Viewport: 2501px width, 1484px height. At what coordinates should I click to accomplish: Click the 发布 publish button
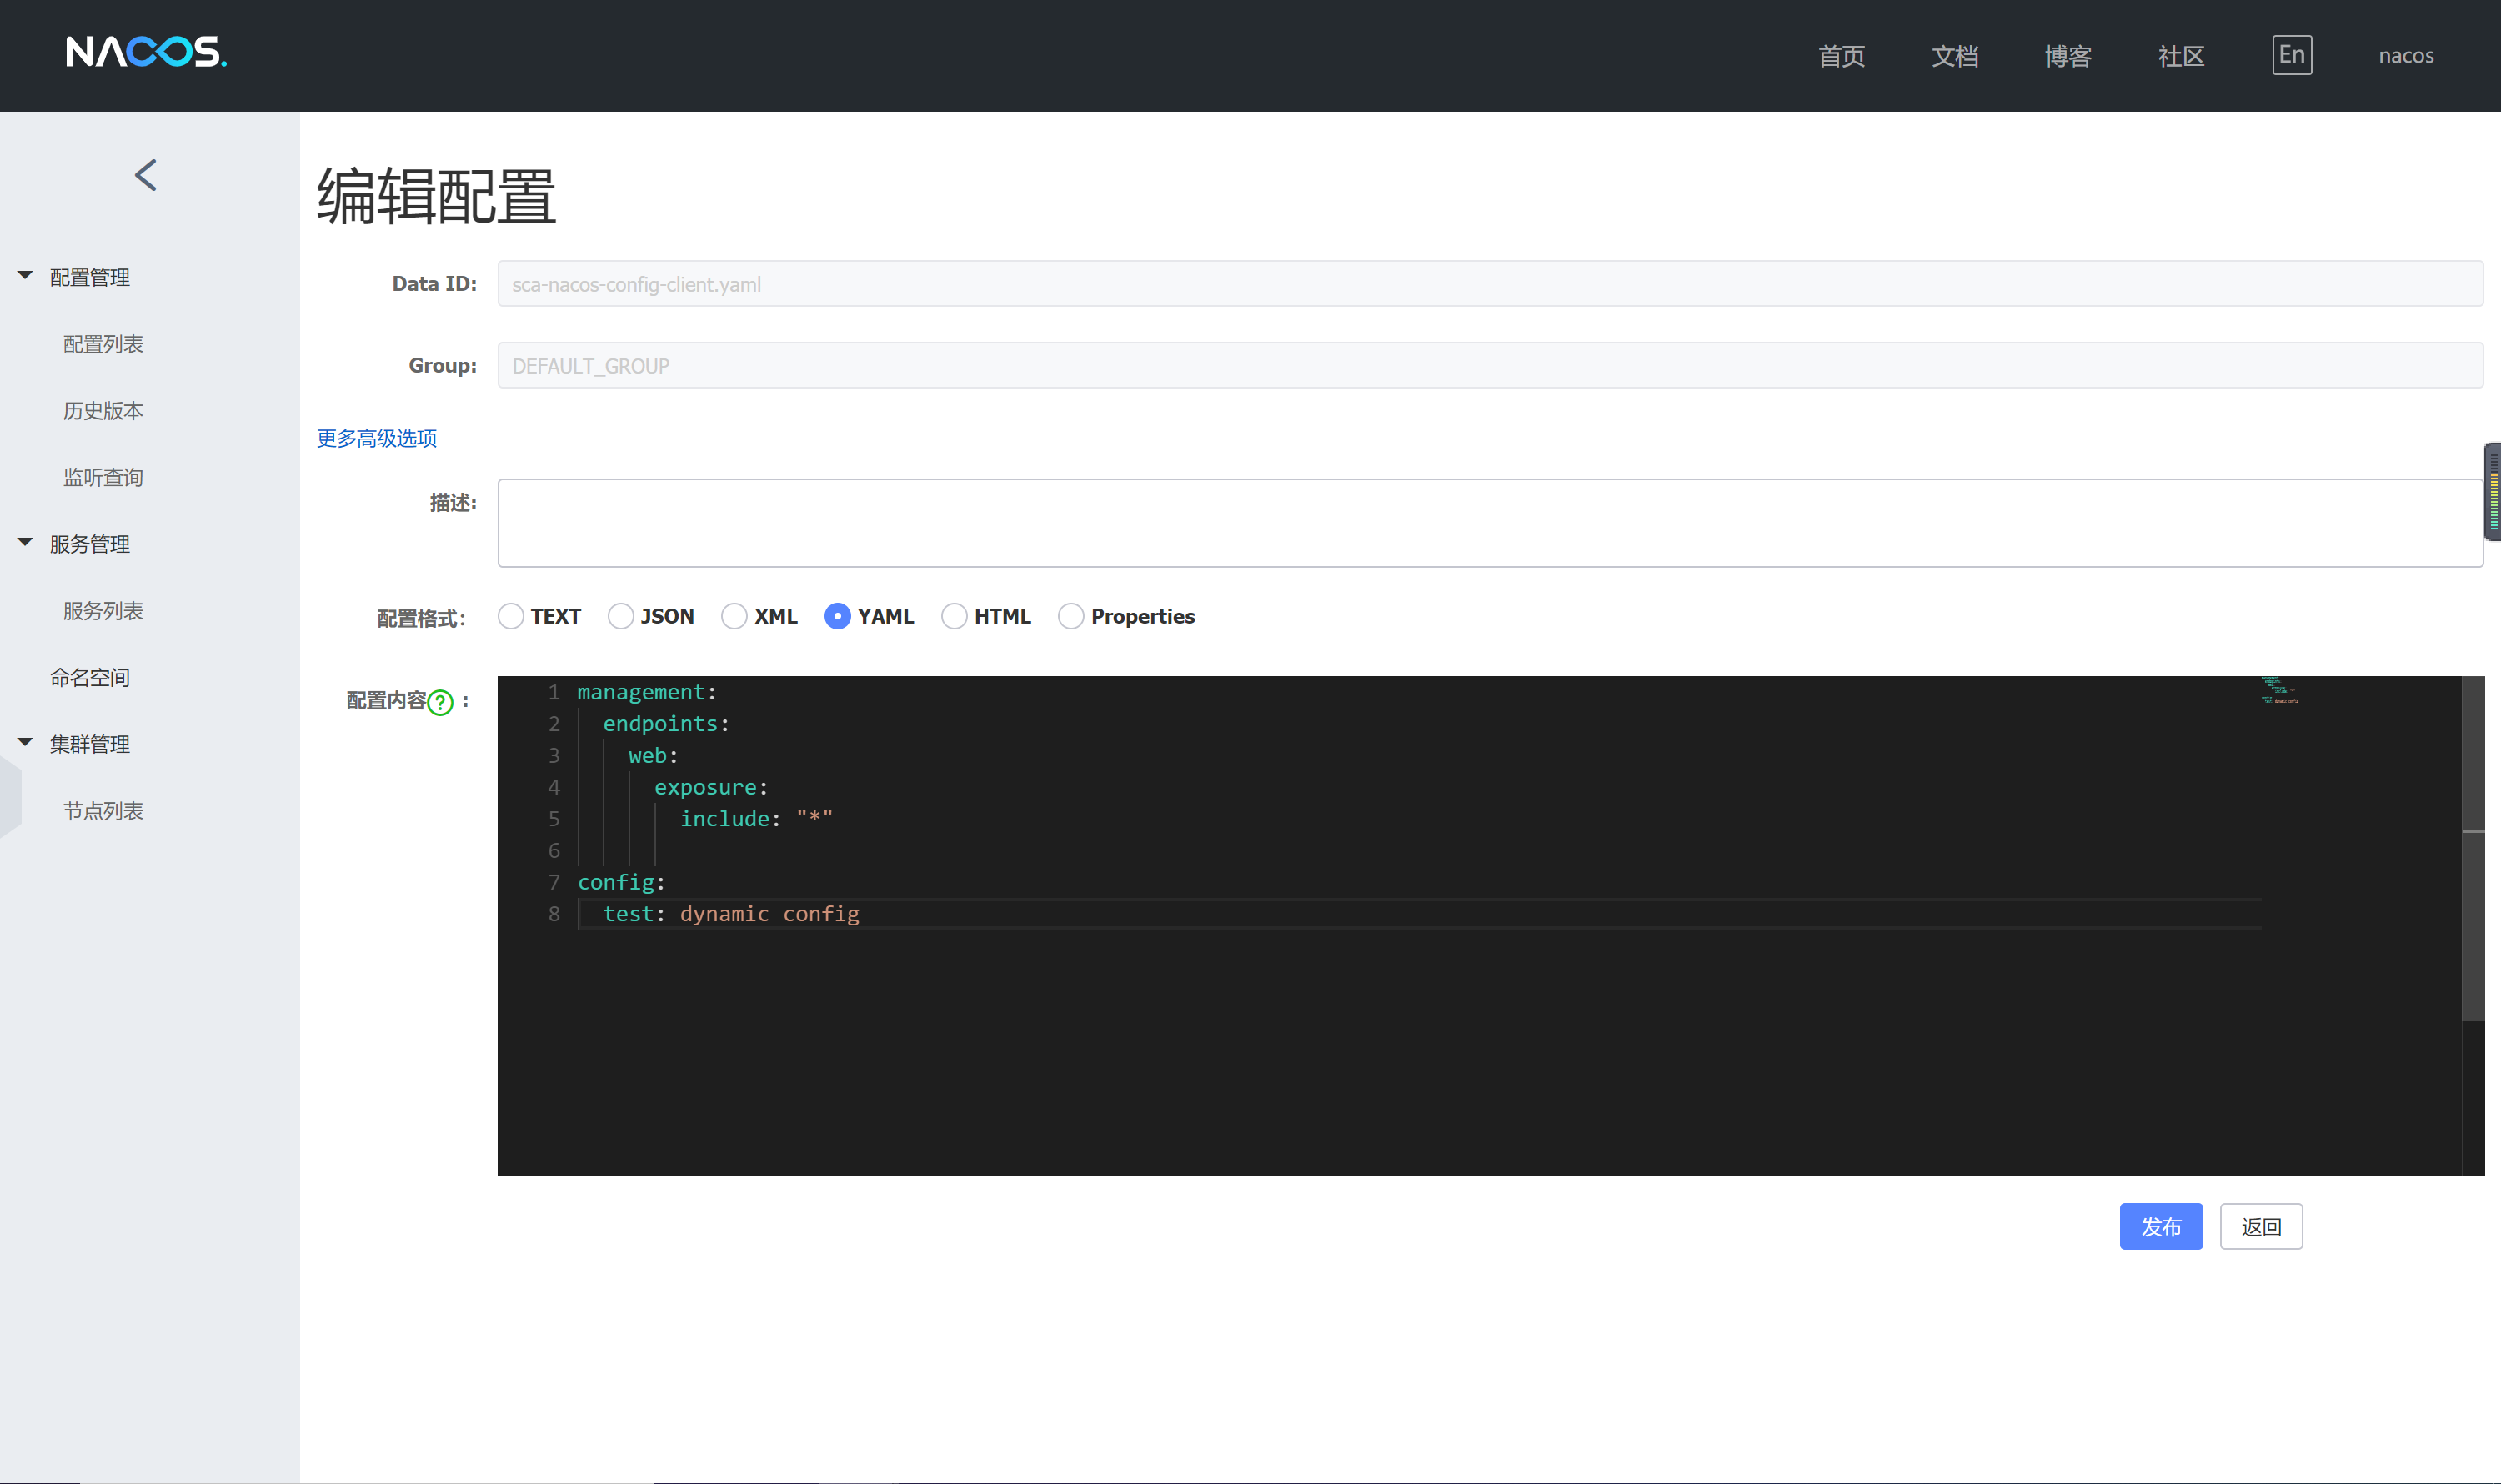tap(2160, 1226)
